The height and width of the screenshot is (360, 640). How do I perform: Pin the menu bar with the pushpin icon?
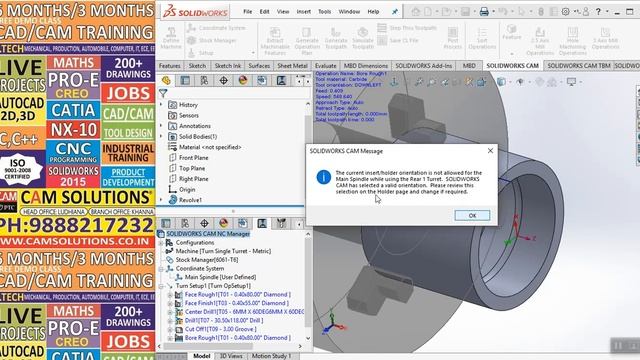(395, 12)
